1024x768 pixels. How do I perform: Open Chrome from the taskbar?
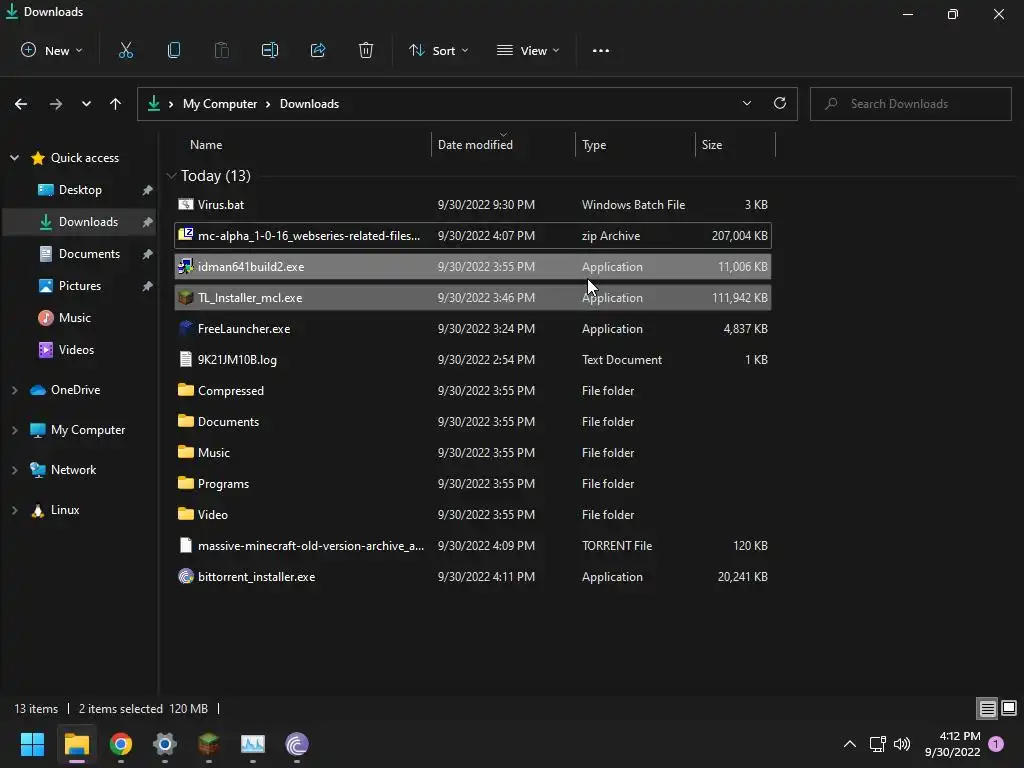pyautogui.click(x=121, y=744)
